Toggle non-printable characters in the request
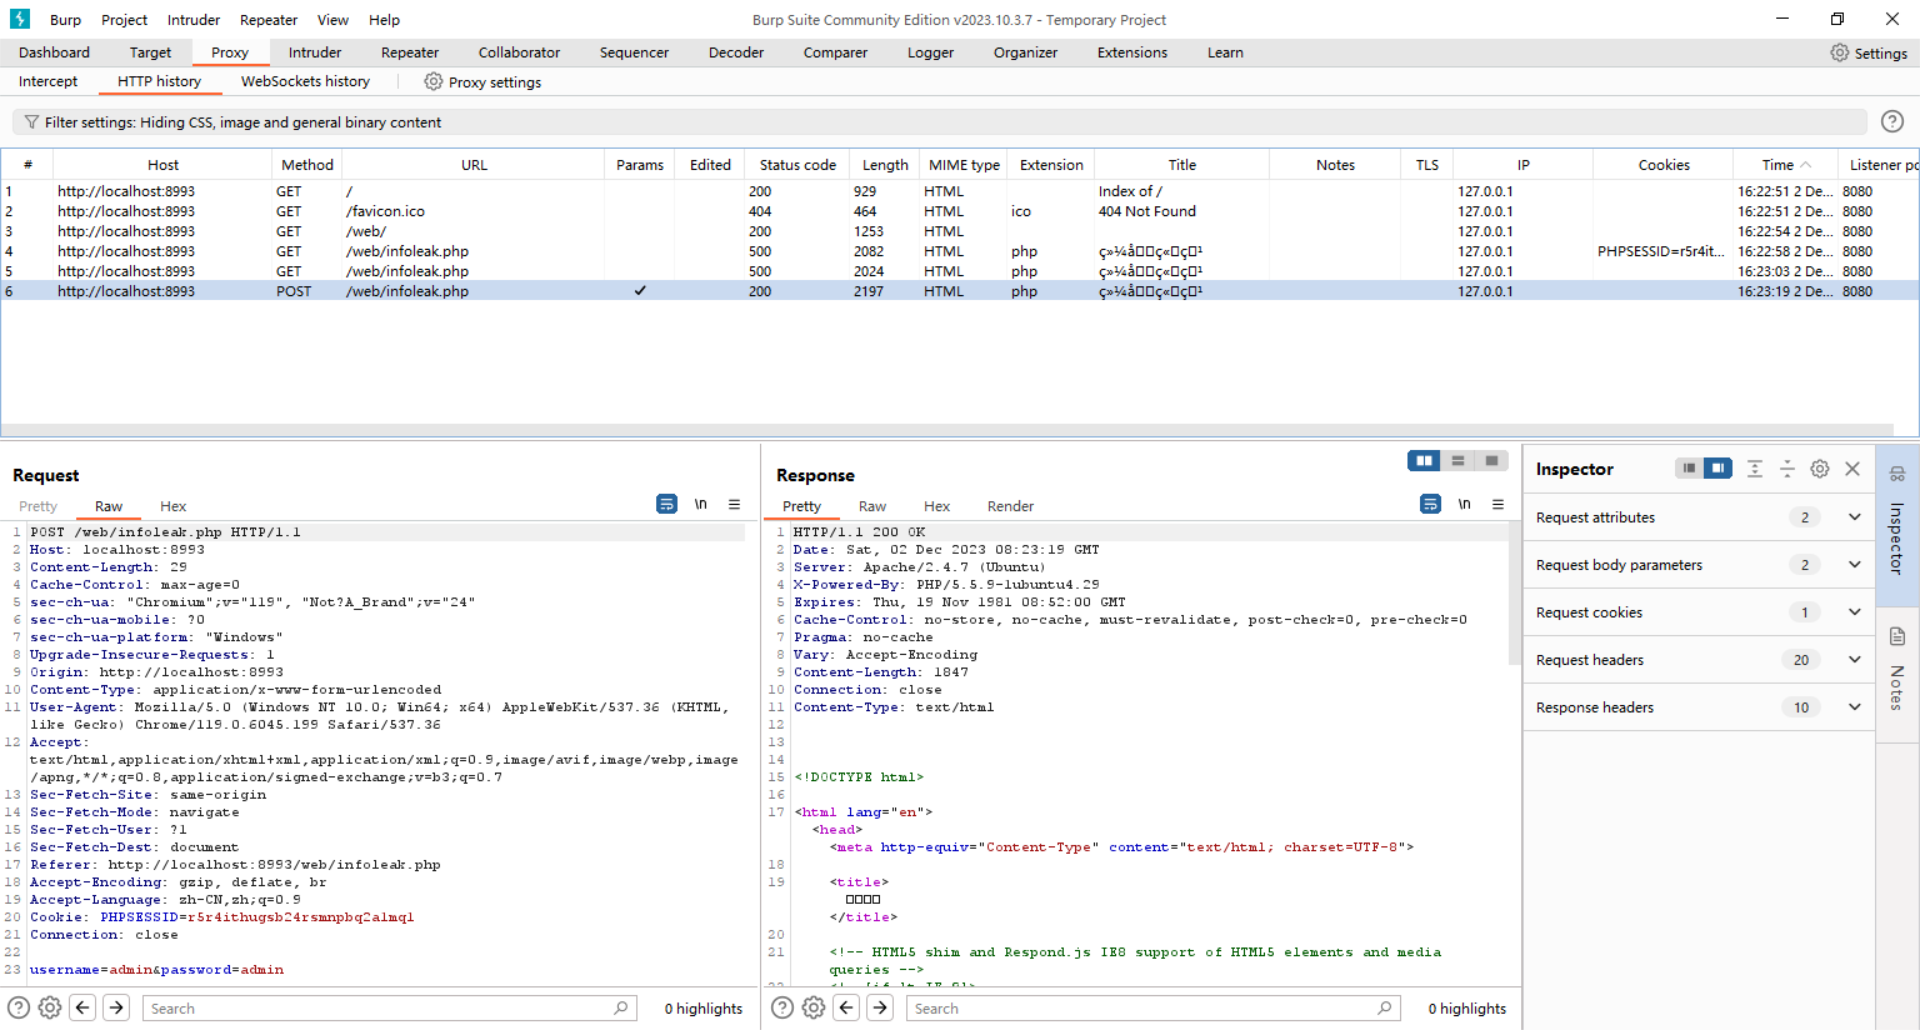Screen dimensions: 1920x1030 (701, 505)
